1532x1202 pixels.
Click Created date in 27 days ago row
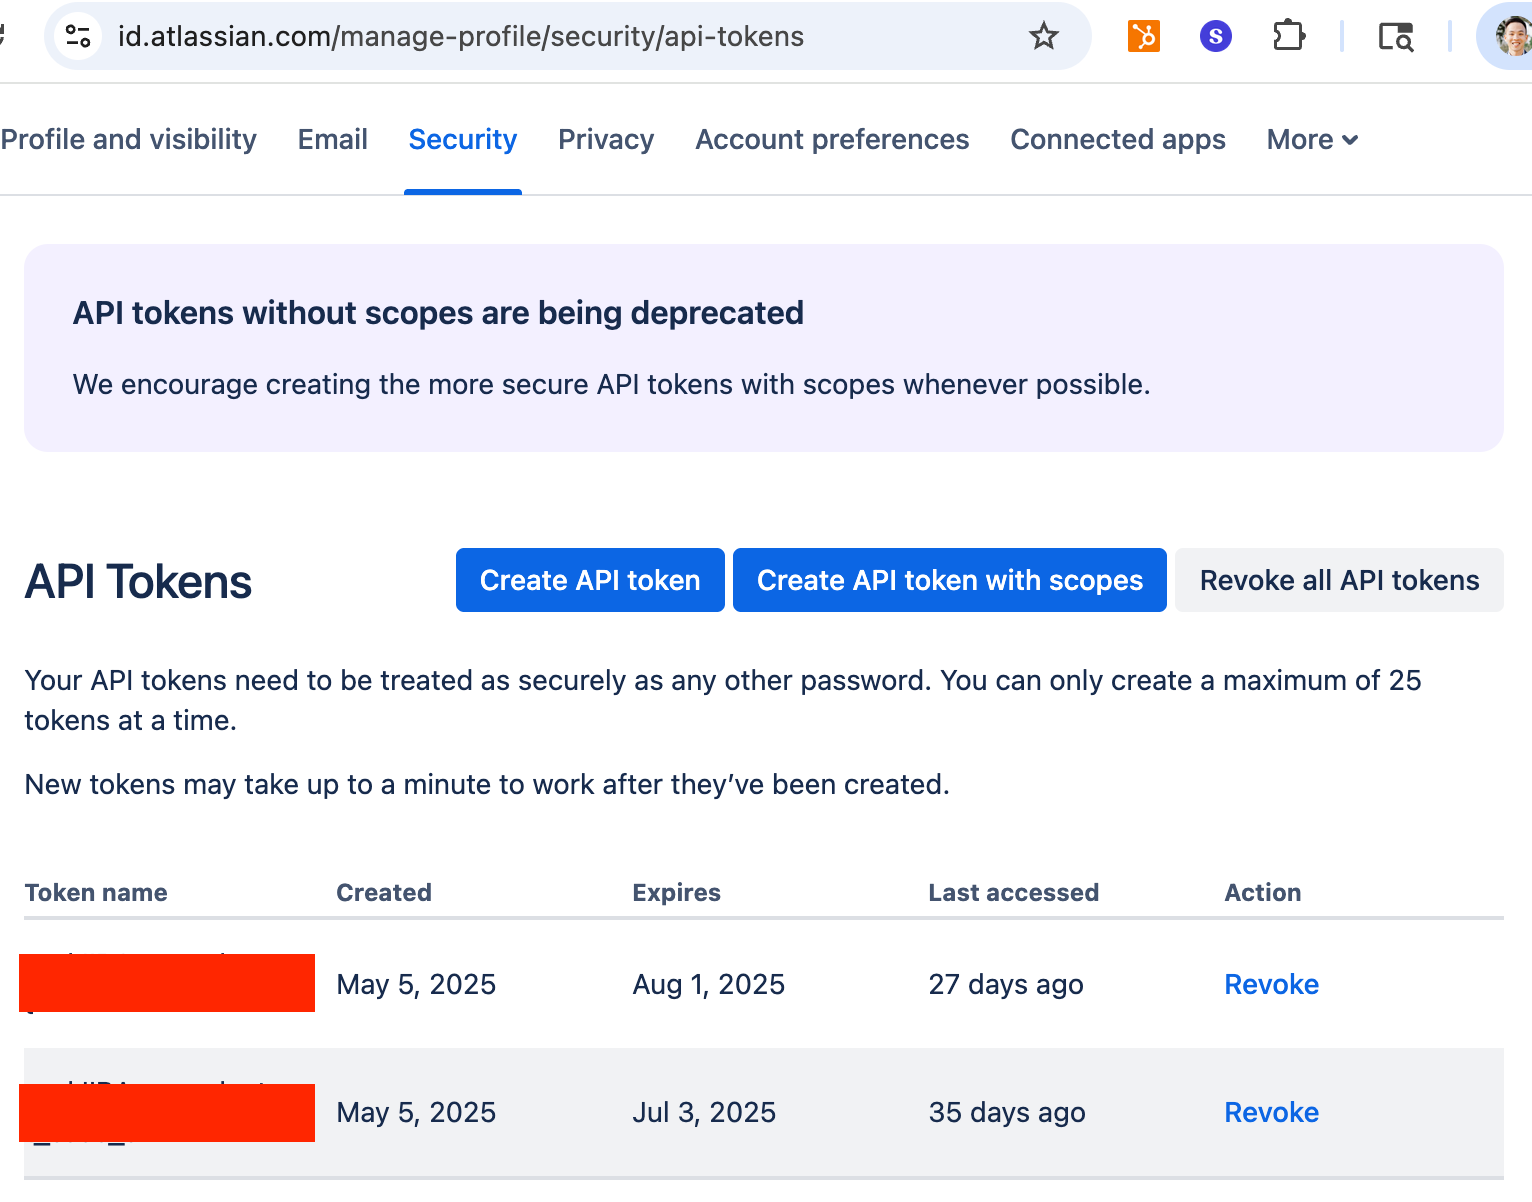point(416,985)
